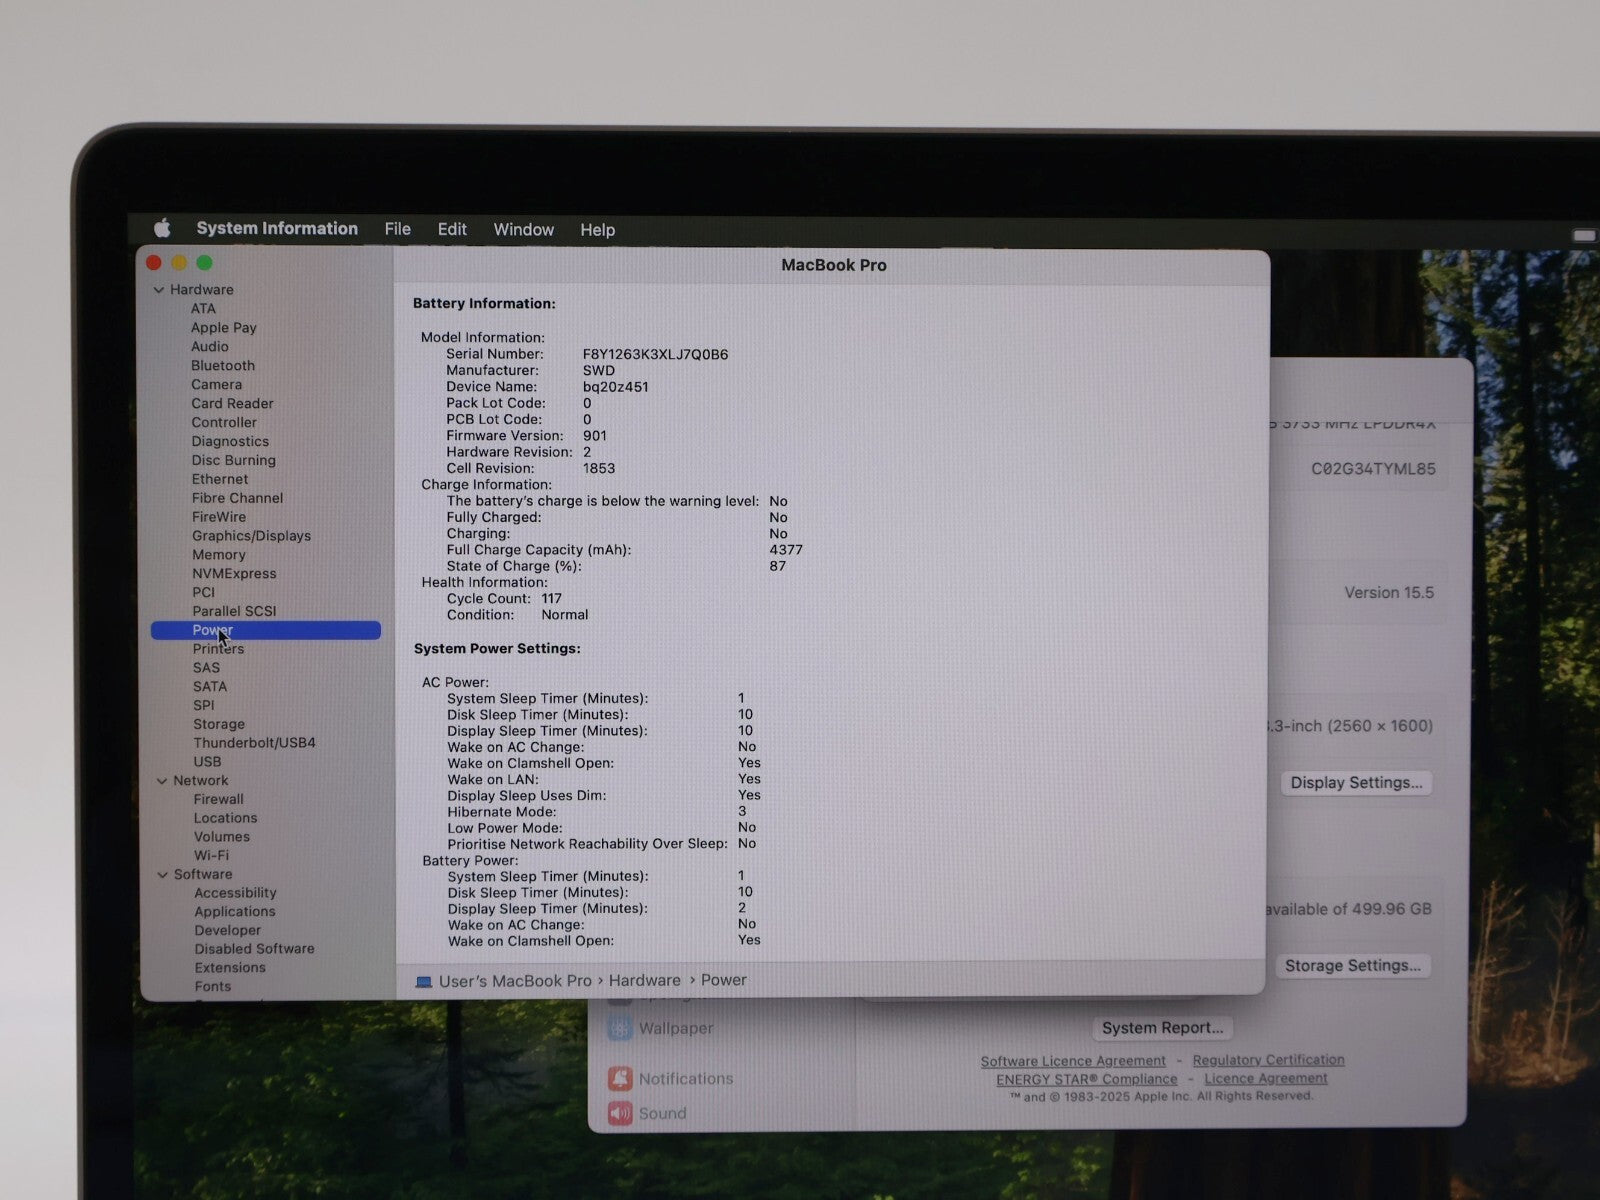This screenshot has width=1600, height=1200.
Task: Select Fonts under Software
Action: coord(212,987)
